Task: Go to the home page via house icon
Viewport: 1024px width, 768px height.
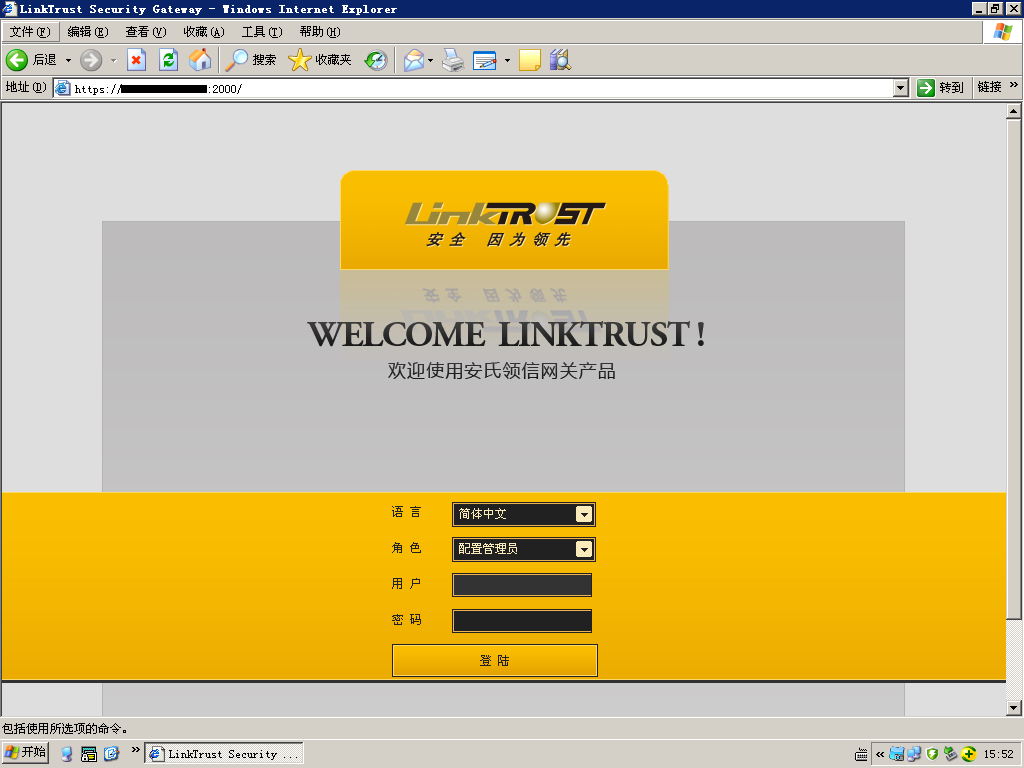Action: tap(200, 60)
